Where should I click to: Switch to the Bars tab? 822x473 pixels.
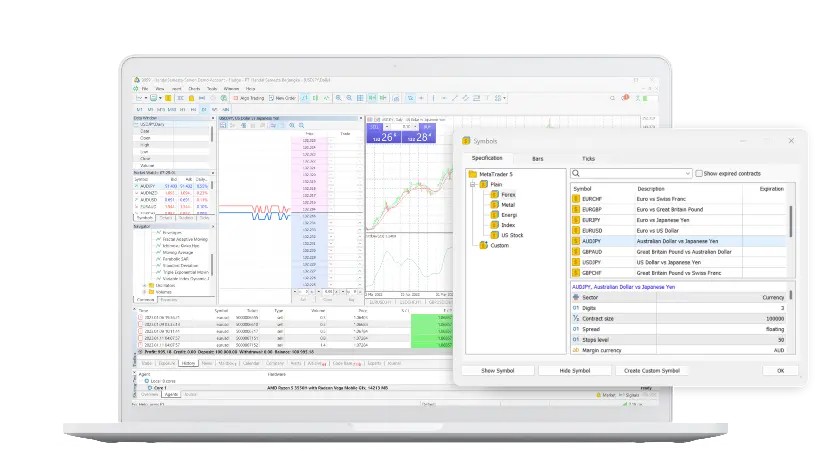coord(538,159)
